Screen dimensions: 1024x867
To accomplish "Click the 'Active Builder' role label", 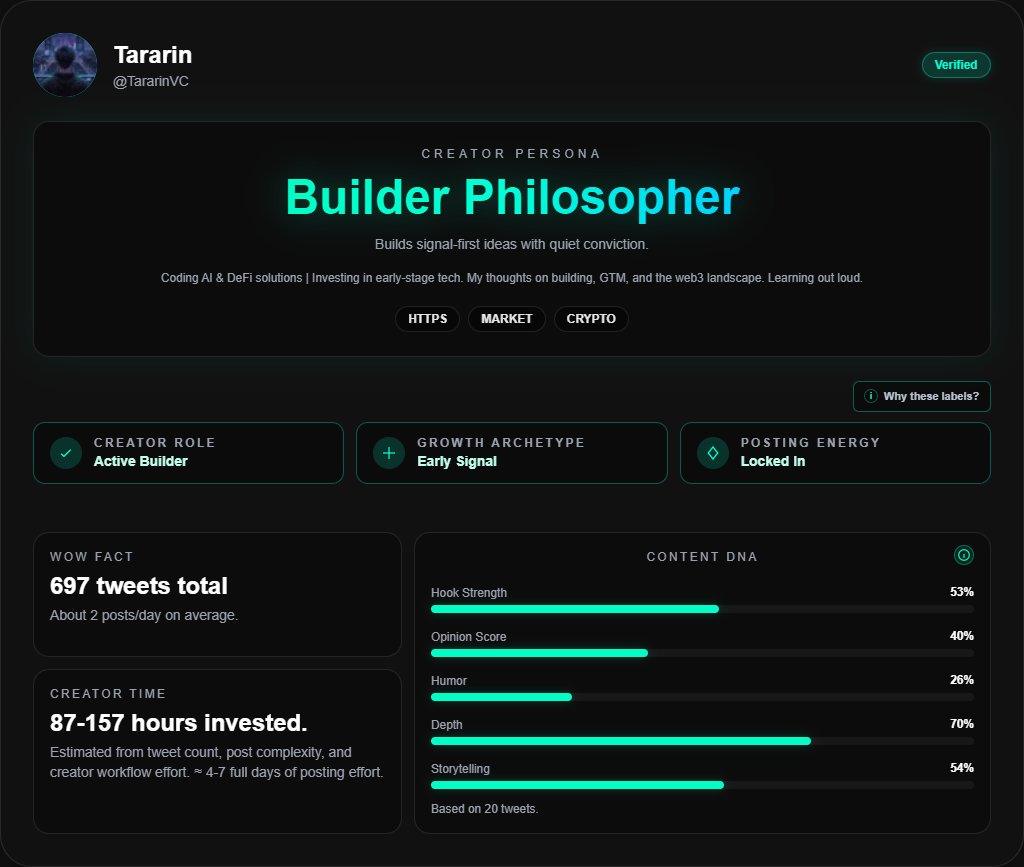I will tap(140, 461).
